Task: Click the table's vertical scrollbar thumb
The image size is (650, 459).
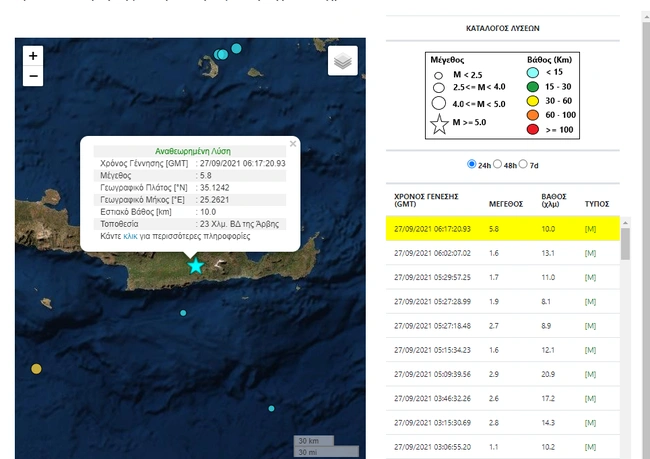Action: 625,245
